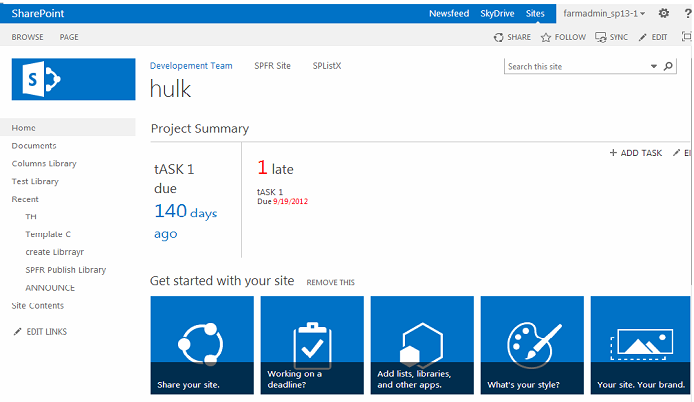Click the Get started with your site heading
The width and height of the screenshot is (694, 402).
click(222, 281)
